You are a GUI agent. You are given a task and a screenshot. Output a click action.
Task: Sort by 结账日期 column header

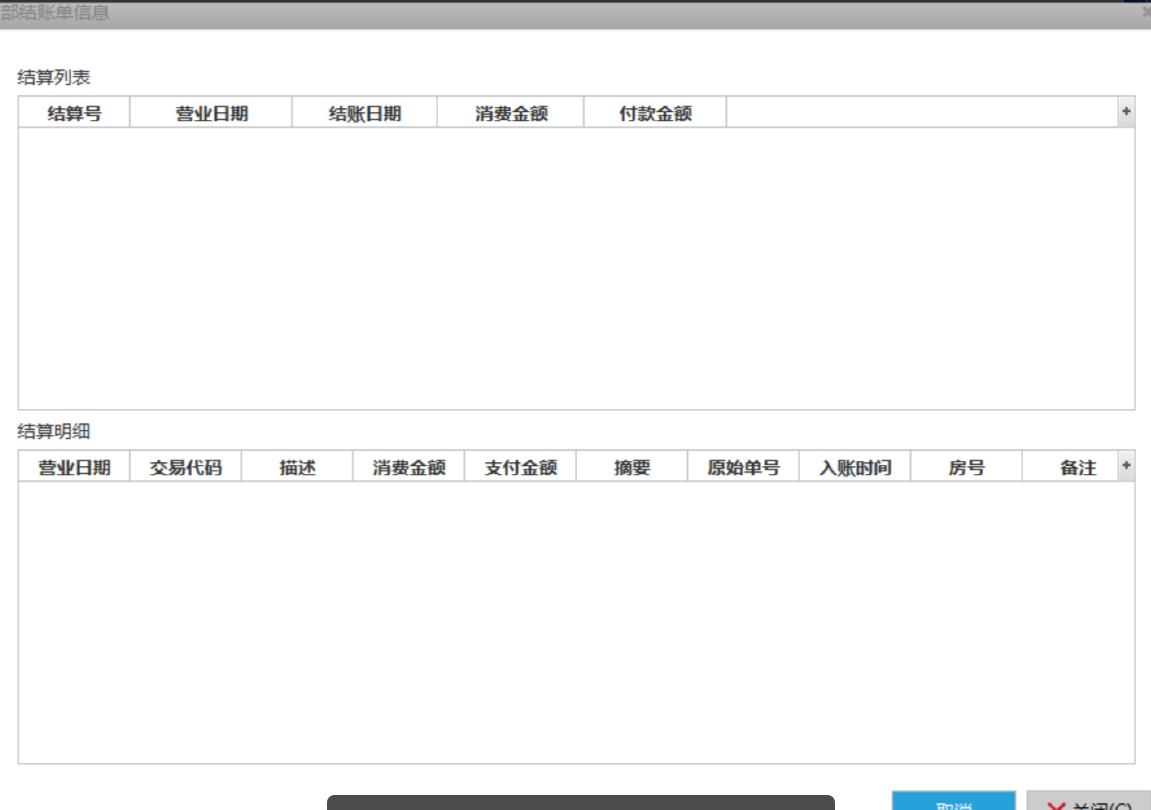click(365, 113)
